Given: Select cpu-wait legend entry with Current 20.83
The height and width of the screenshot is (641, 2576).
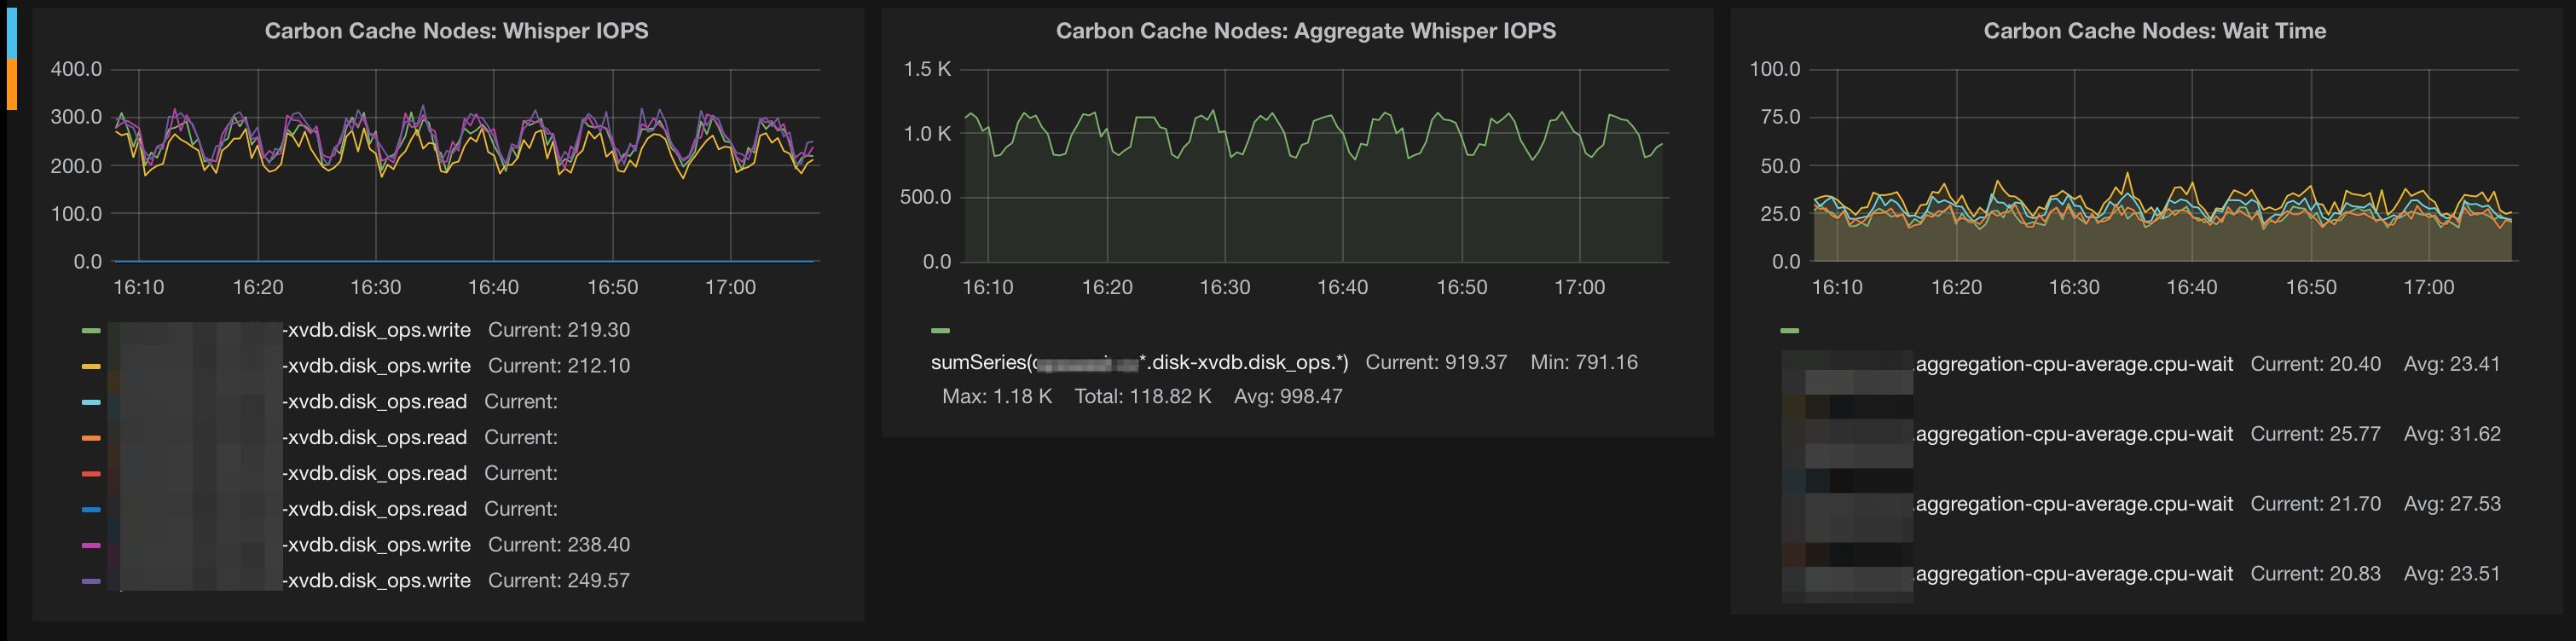Looking at the screenshot, I should pos(2073,575).
